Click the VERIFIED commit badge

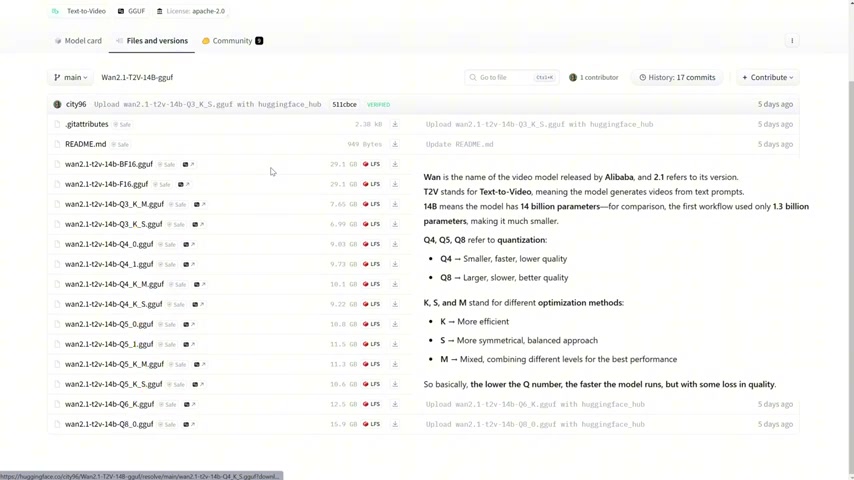378,105
